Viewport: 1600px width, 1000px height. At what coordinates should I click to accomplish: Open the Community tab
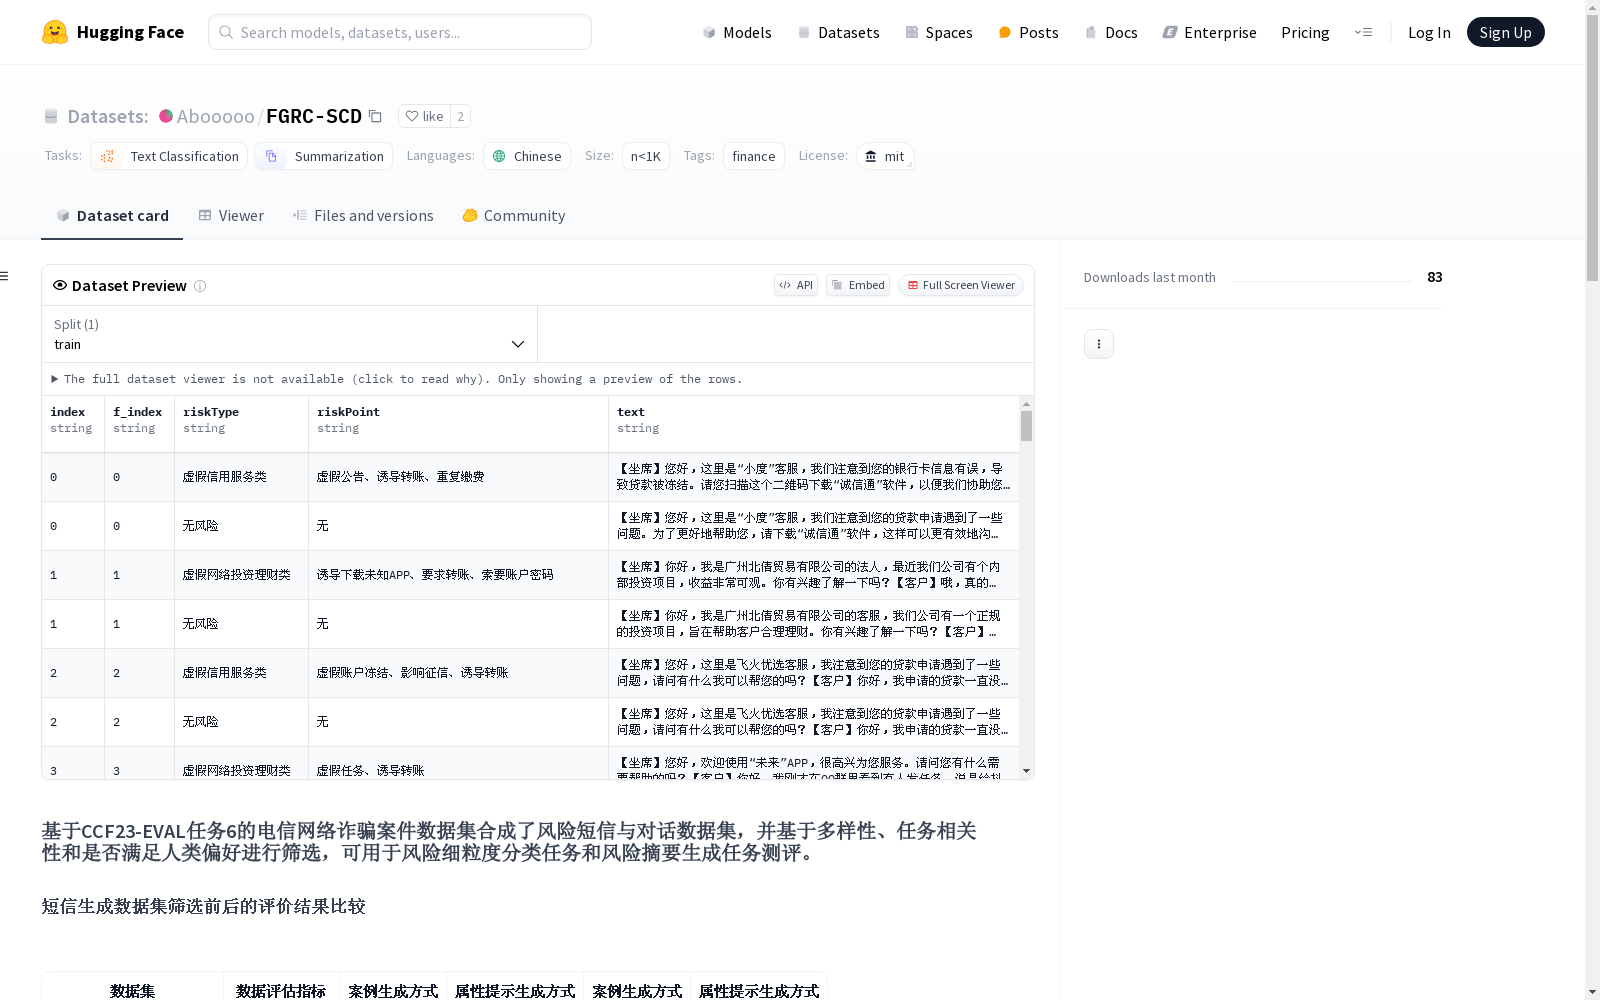(x=514, y=216)
